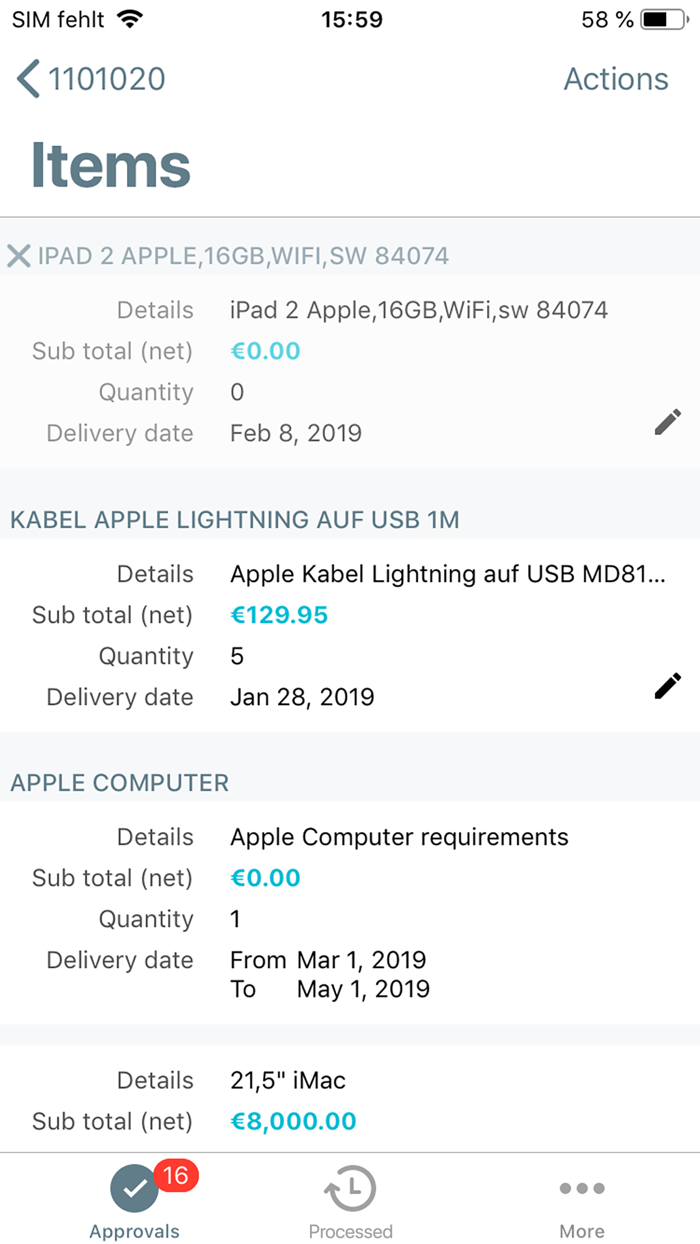Screen dimensions: 700x1244
Task: Tap the X icon on the iPad 2 item
Action: tap(18, 256)
